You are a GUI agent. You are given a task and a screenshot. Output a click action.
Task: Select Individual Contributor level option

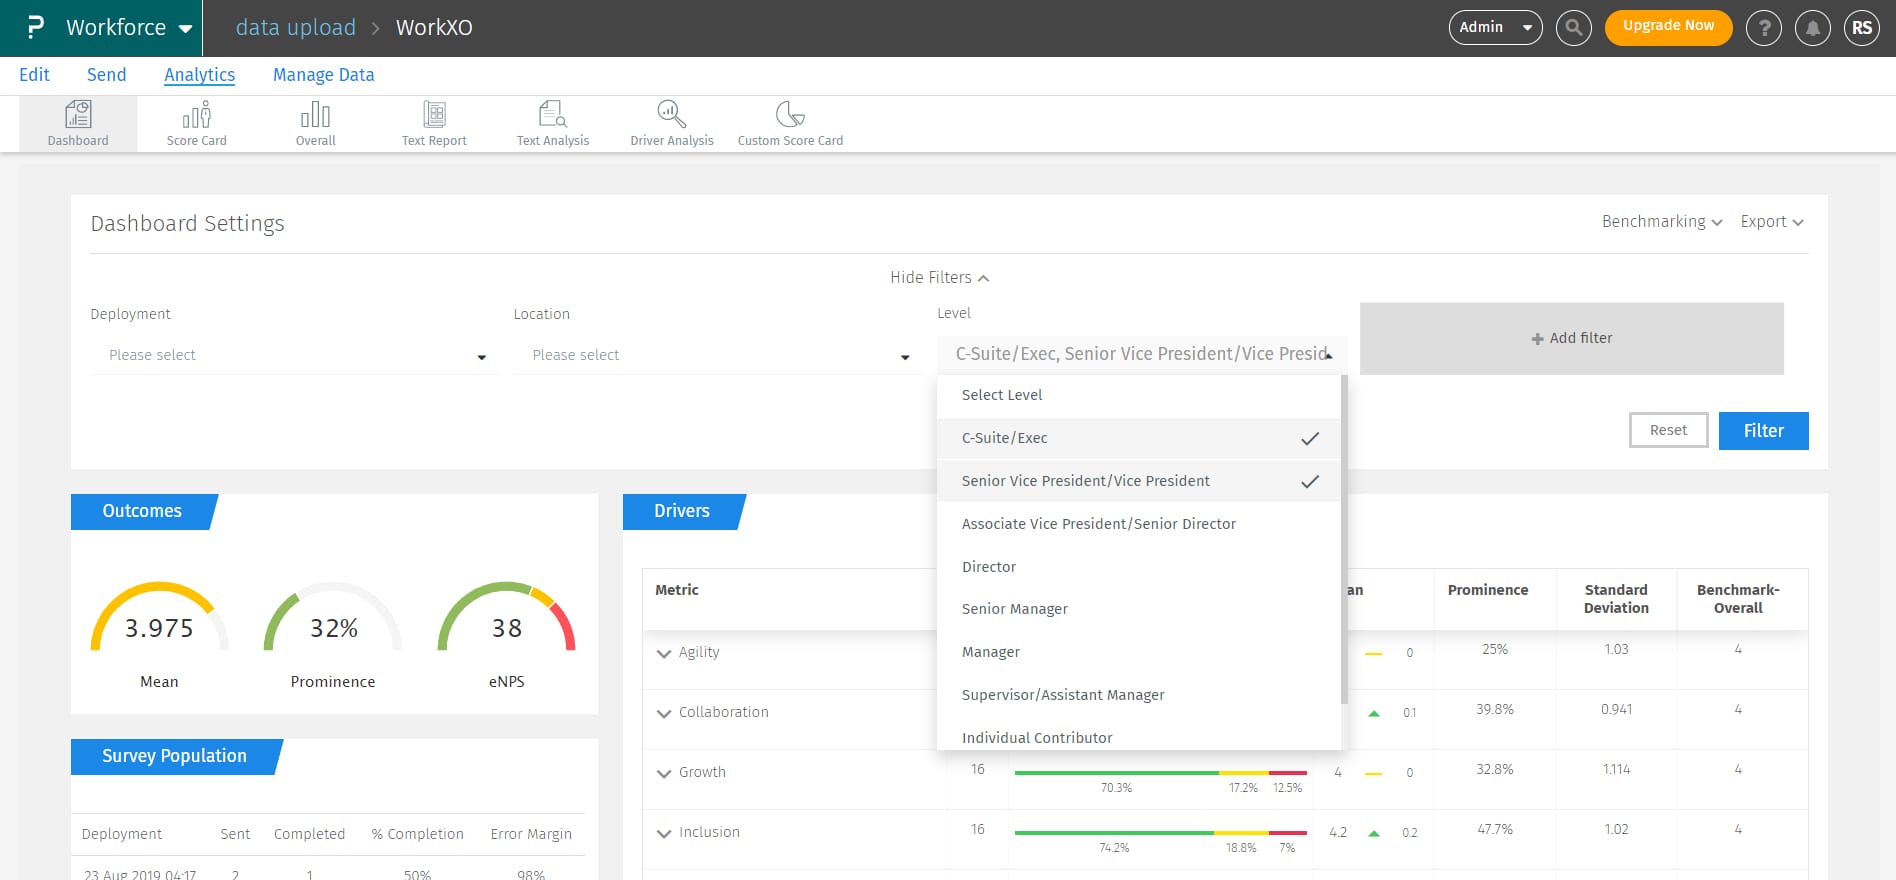pyautogui.click(x=1138, y=737)
